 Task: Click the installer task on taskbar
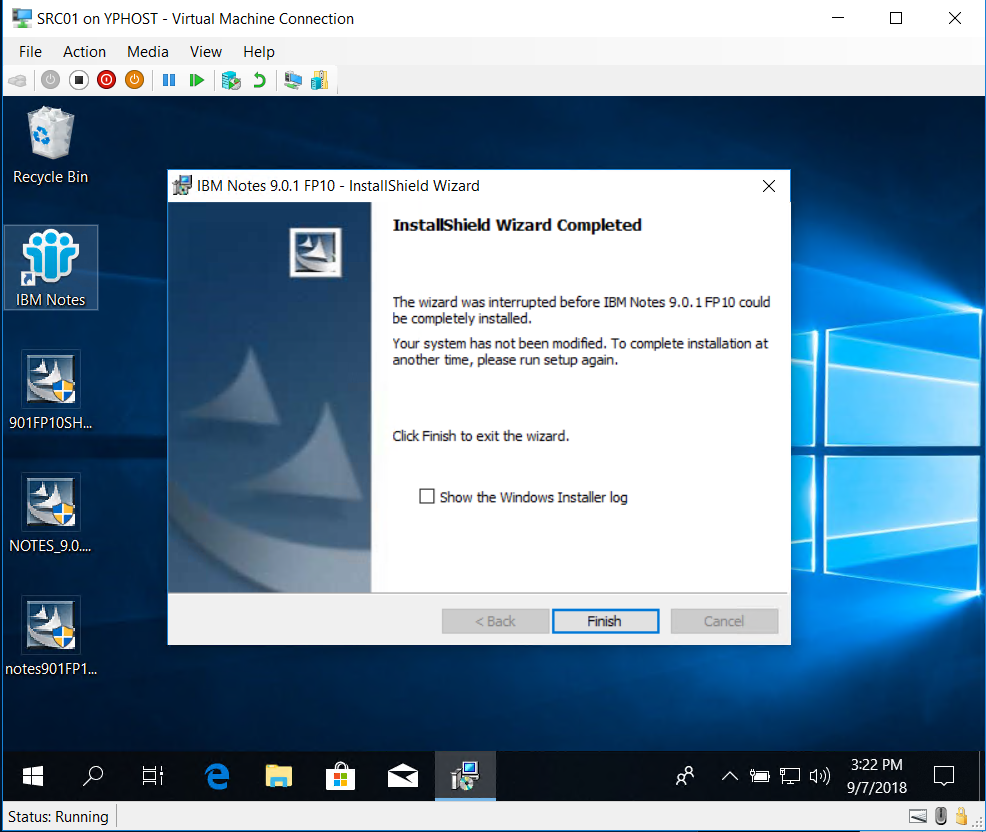(465, 776)
